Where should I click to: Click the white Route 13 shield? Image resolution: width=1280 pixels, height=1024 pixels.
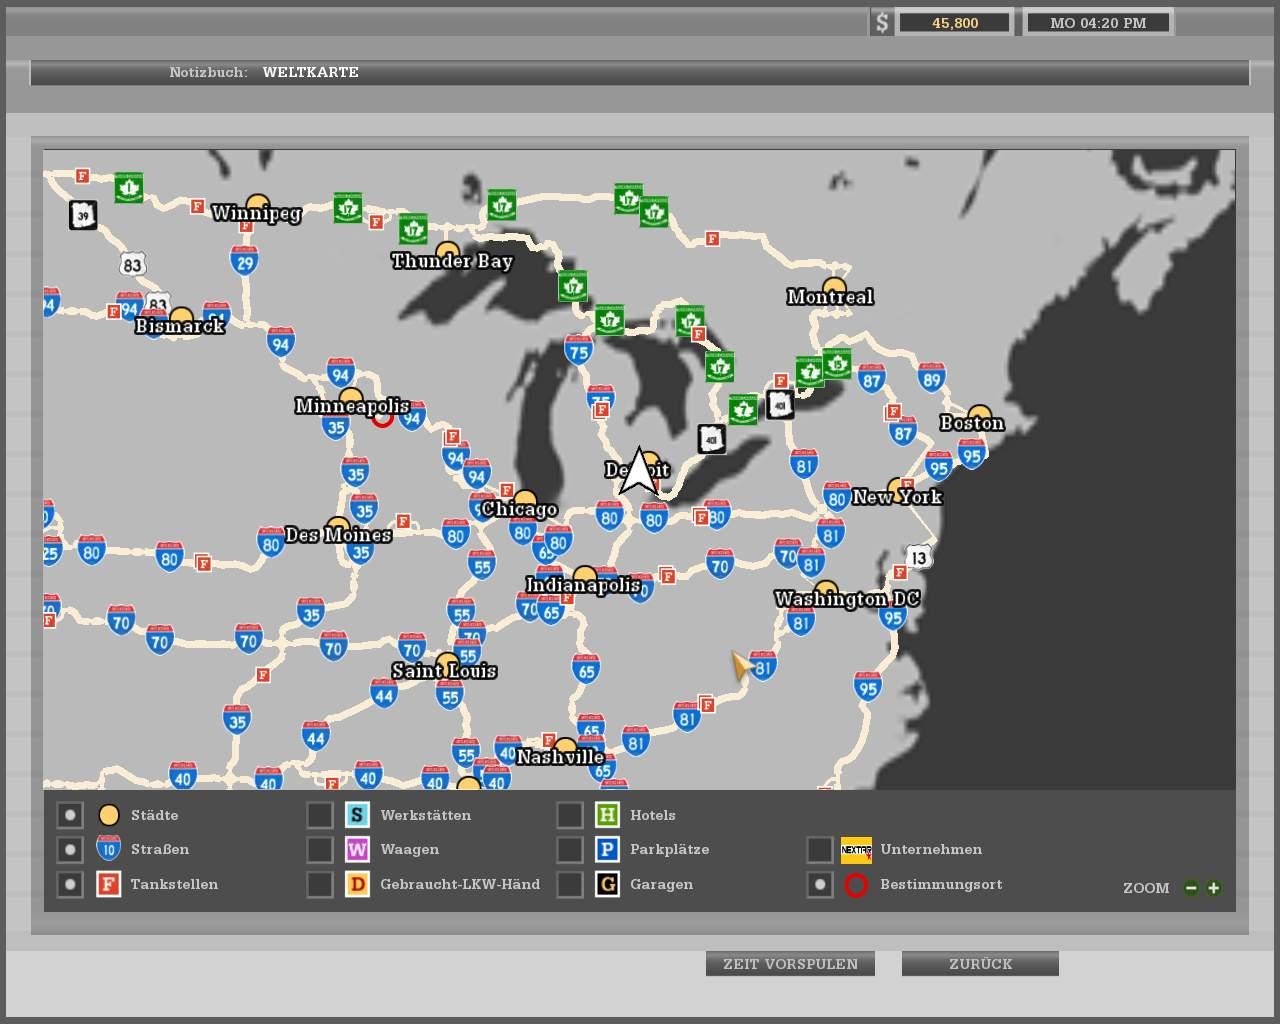click(x=919, y=557)
